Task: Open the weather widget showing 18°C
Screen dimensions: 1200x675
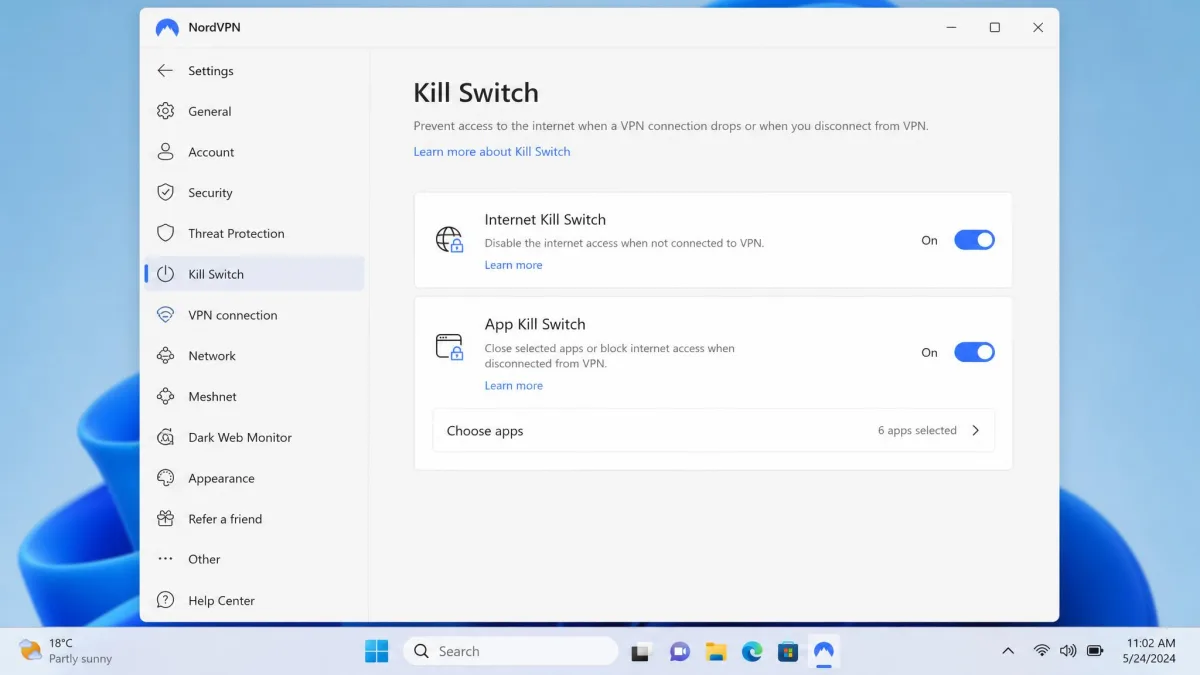Action: (x=66, y=651)
